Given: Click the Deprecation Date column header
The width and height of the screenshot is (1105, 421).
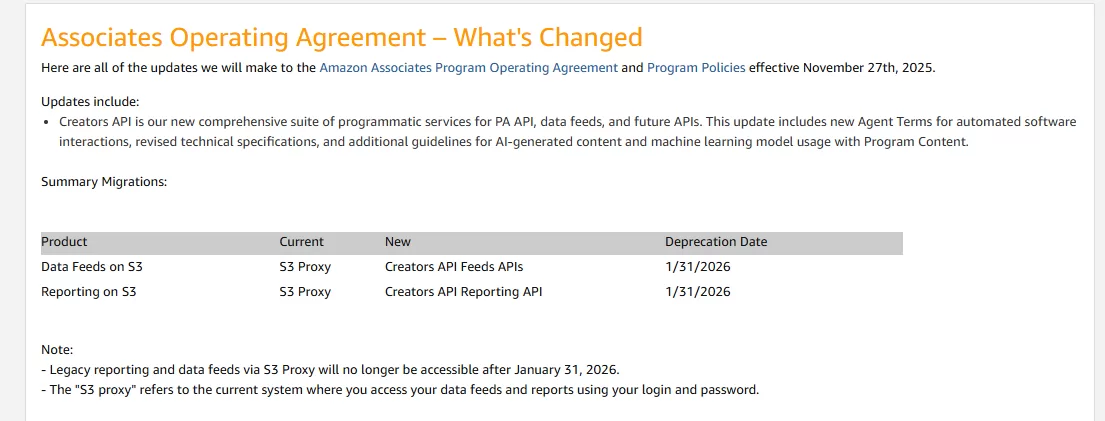Looking at the screenshot, I should coord(716,242).
